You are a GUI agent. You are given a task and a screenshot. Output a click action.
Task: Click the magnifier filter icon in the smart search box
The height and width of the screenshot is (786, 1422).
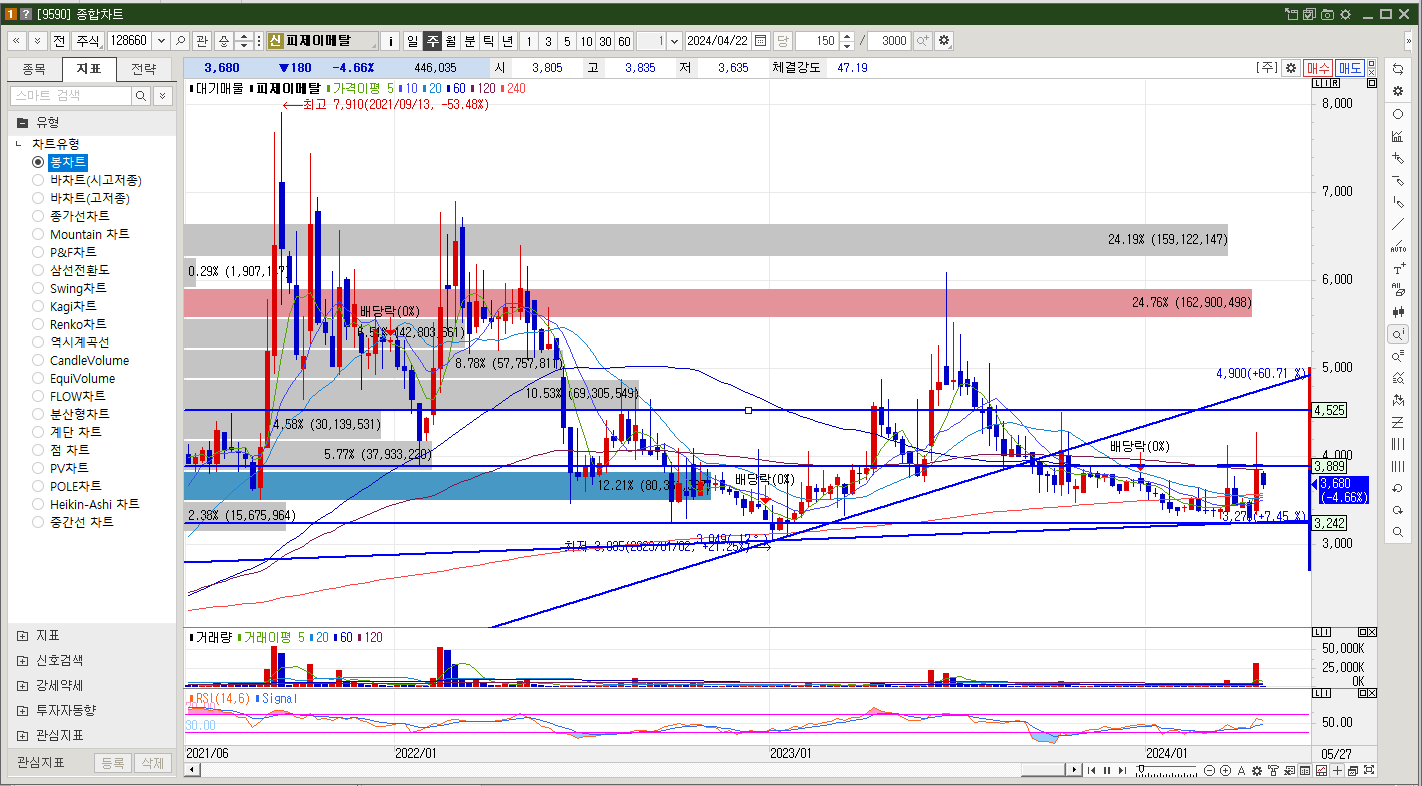[141, 96]
